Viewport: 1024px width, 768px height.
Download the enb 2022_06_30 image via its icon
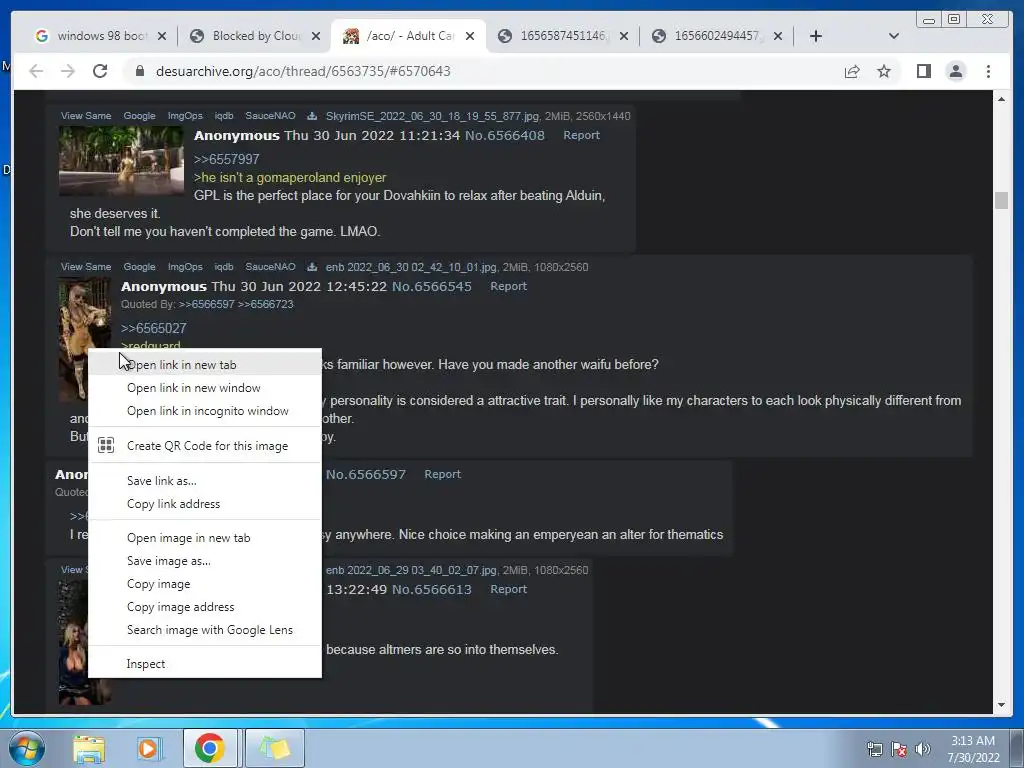[x=312, y=267]
